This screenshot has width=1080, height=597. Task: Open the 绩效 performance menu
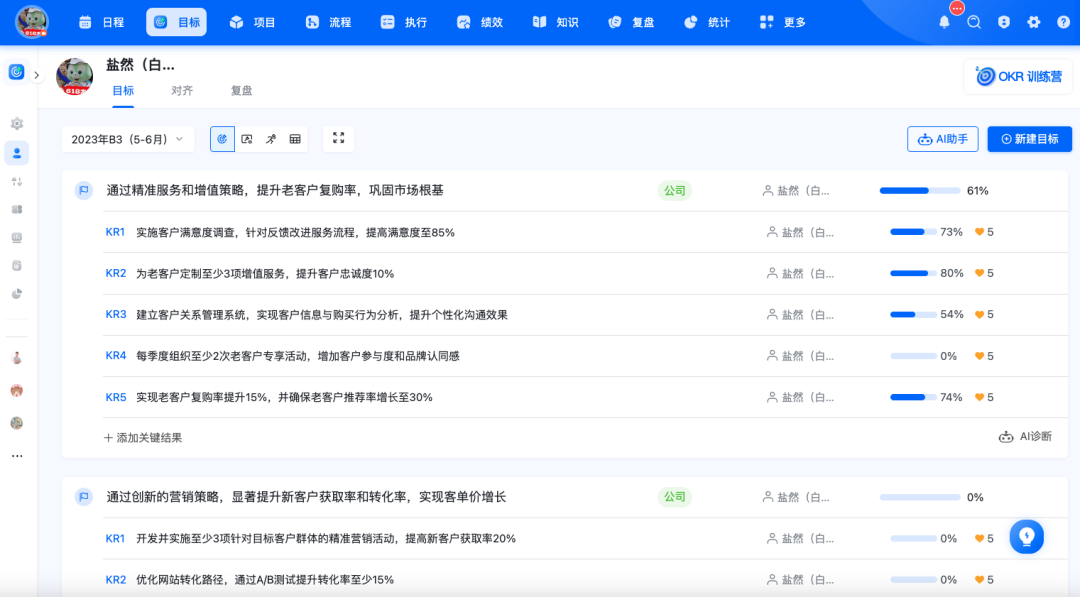tap(480, 23)
